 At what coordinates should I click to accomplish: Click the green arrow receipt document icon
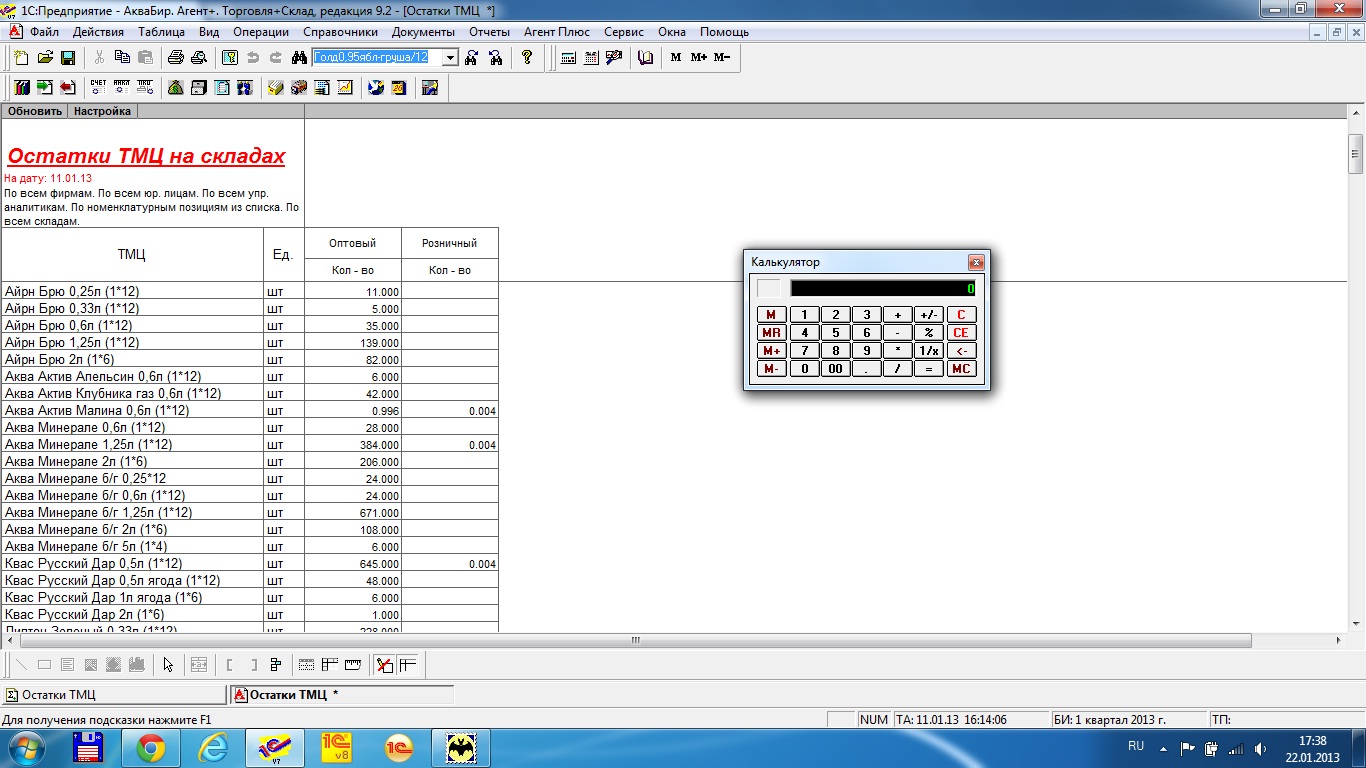tap(45, 88)
